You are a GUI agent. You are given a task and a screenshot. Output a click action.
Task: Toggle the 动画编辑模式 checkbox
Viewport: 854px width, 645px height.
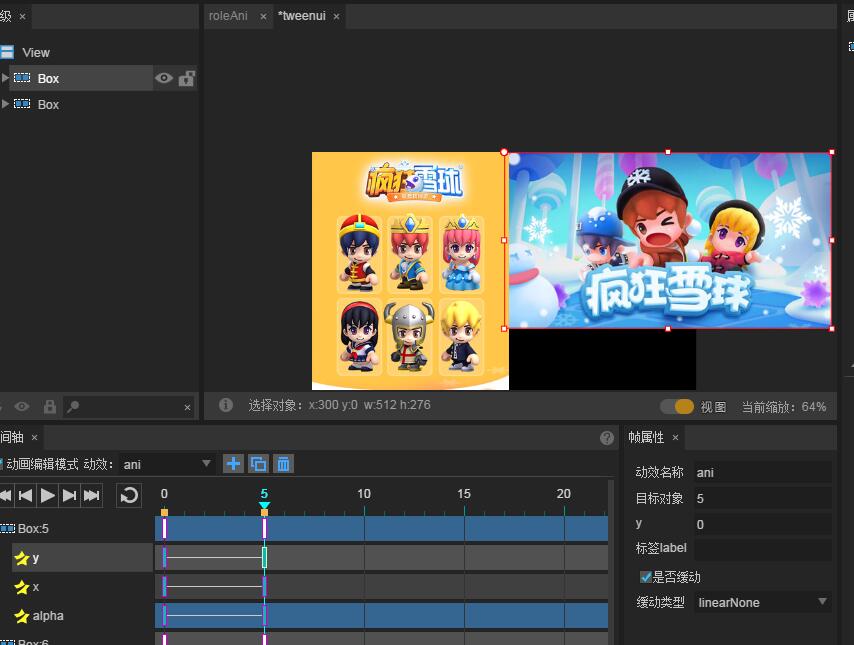[2, 464]
